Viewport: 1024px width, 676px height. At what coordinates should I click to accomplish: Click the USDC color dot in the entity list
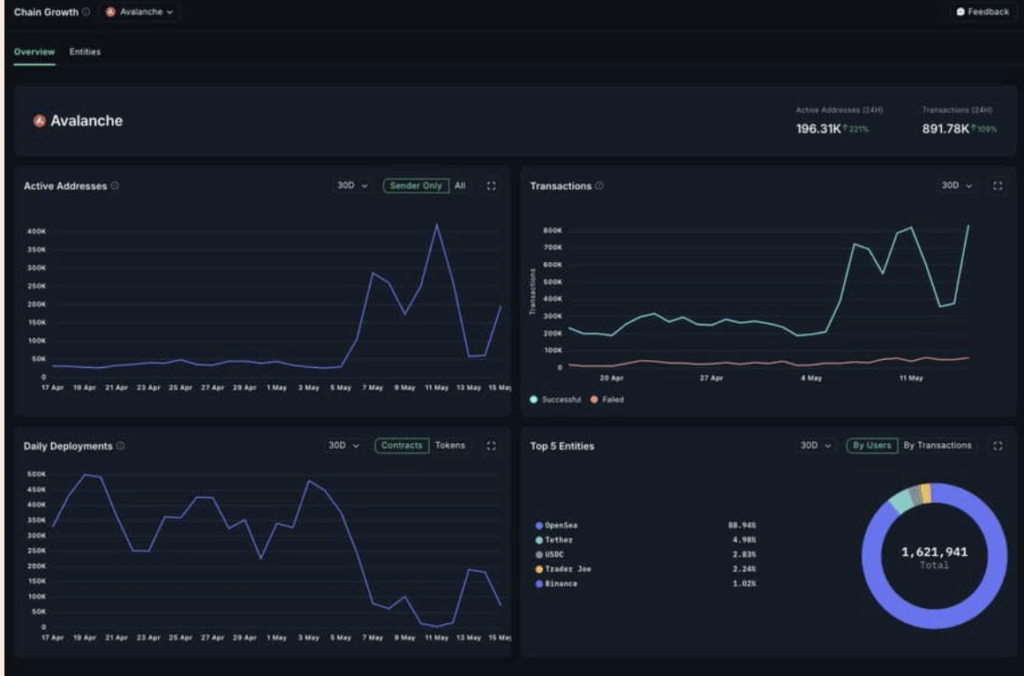point(539,555)
